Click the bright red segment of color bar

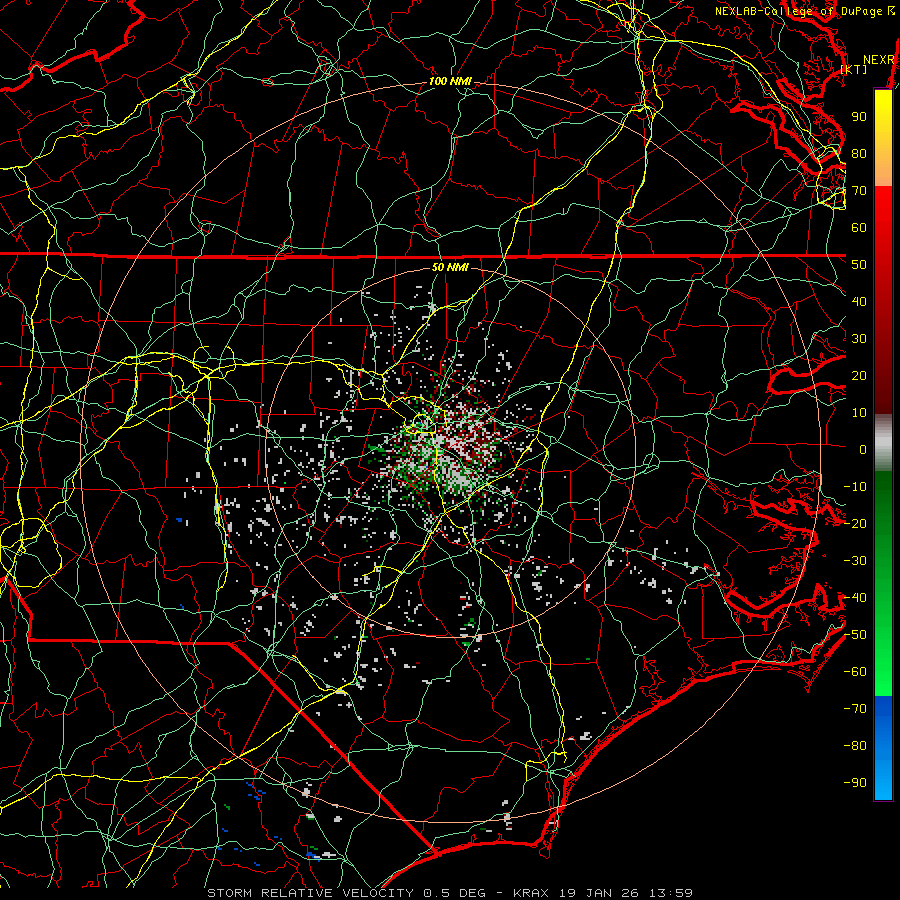point(883,204)
